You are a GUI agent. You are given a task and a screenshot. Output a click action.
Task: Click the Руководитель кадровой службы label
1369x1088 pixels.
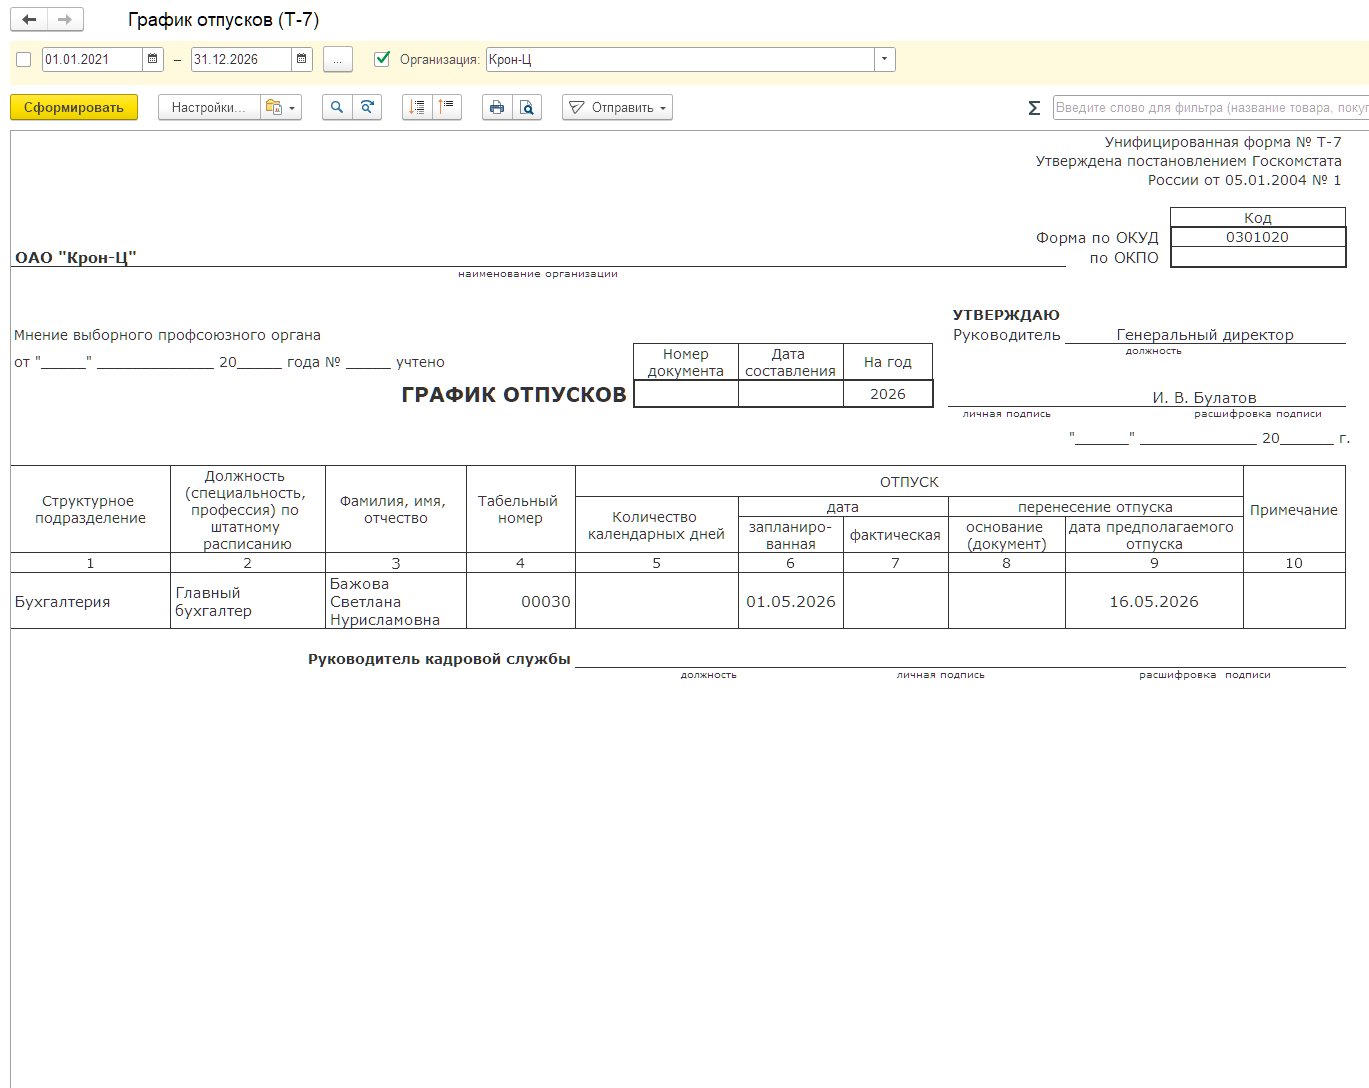point(439,659)
